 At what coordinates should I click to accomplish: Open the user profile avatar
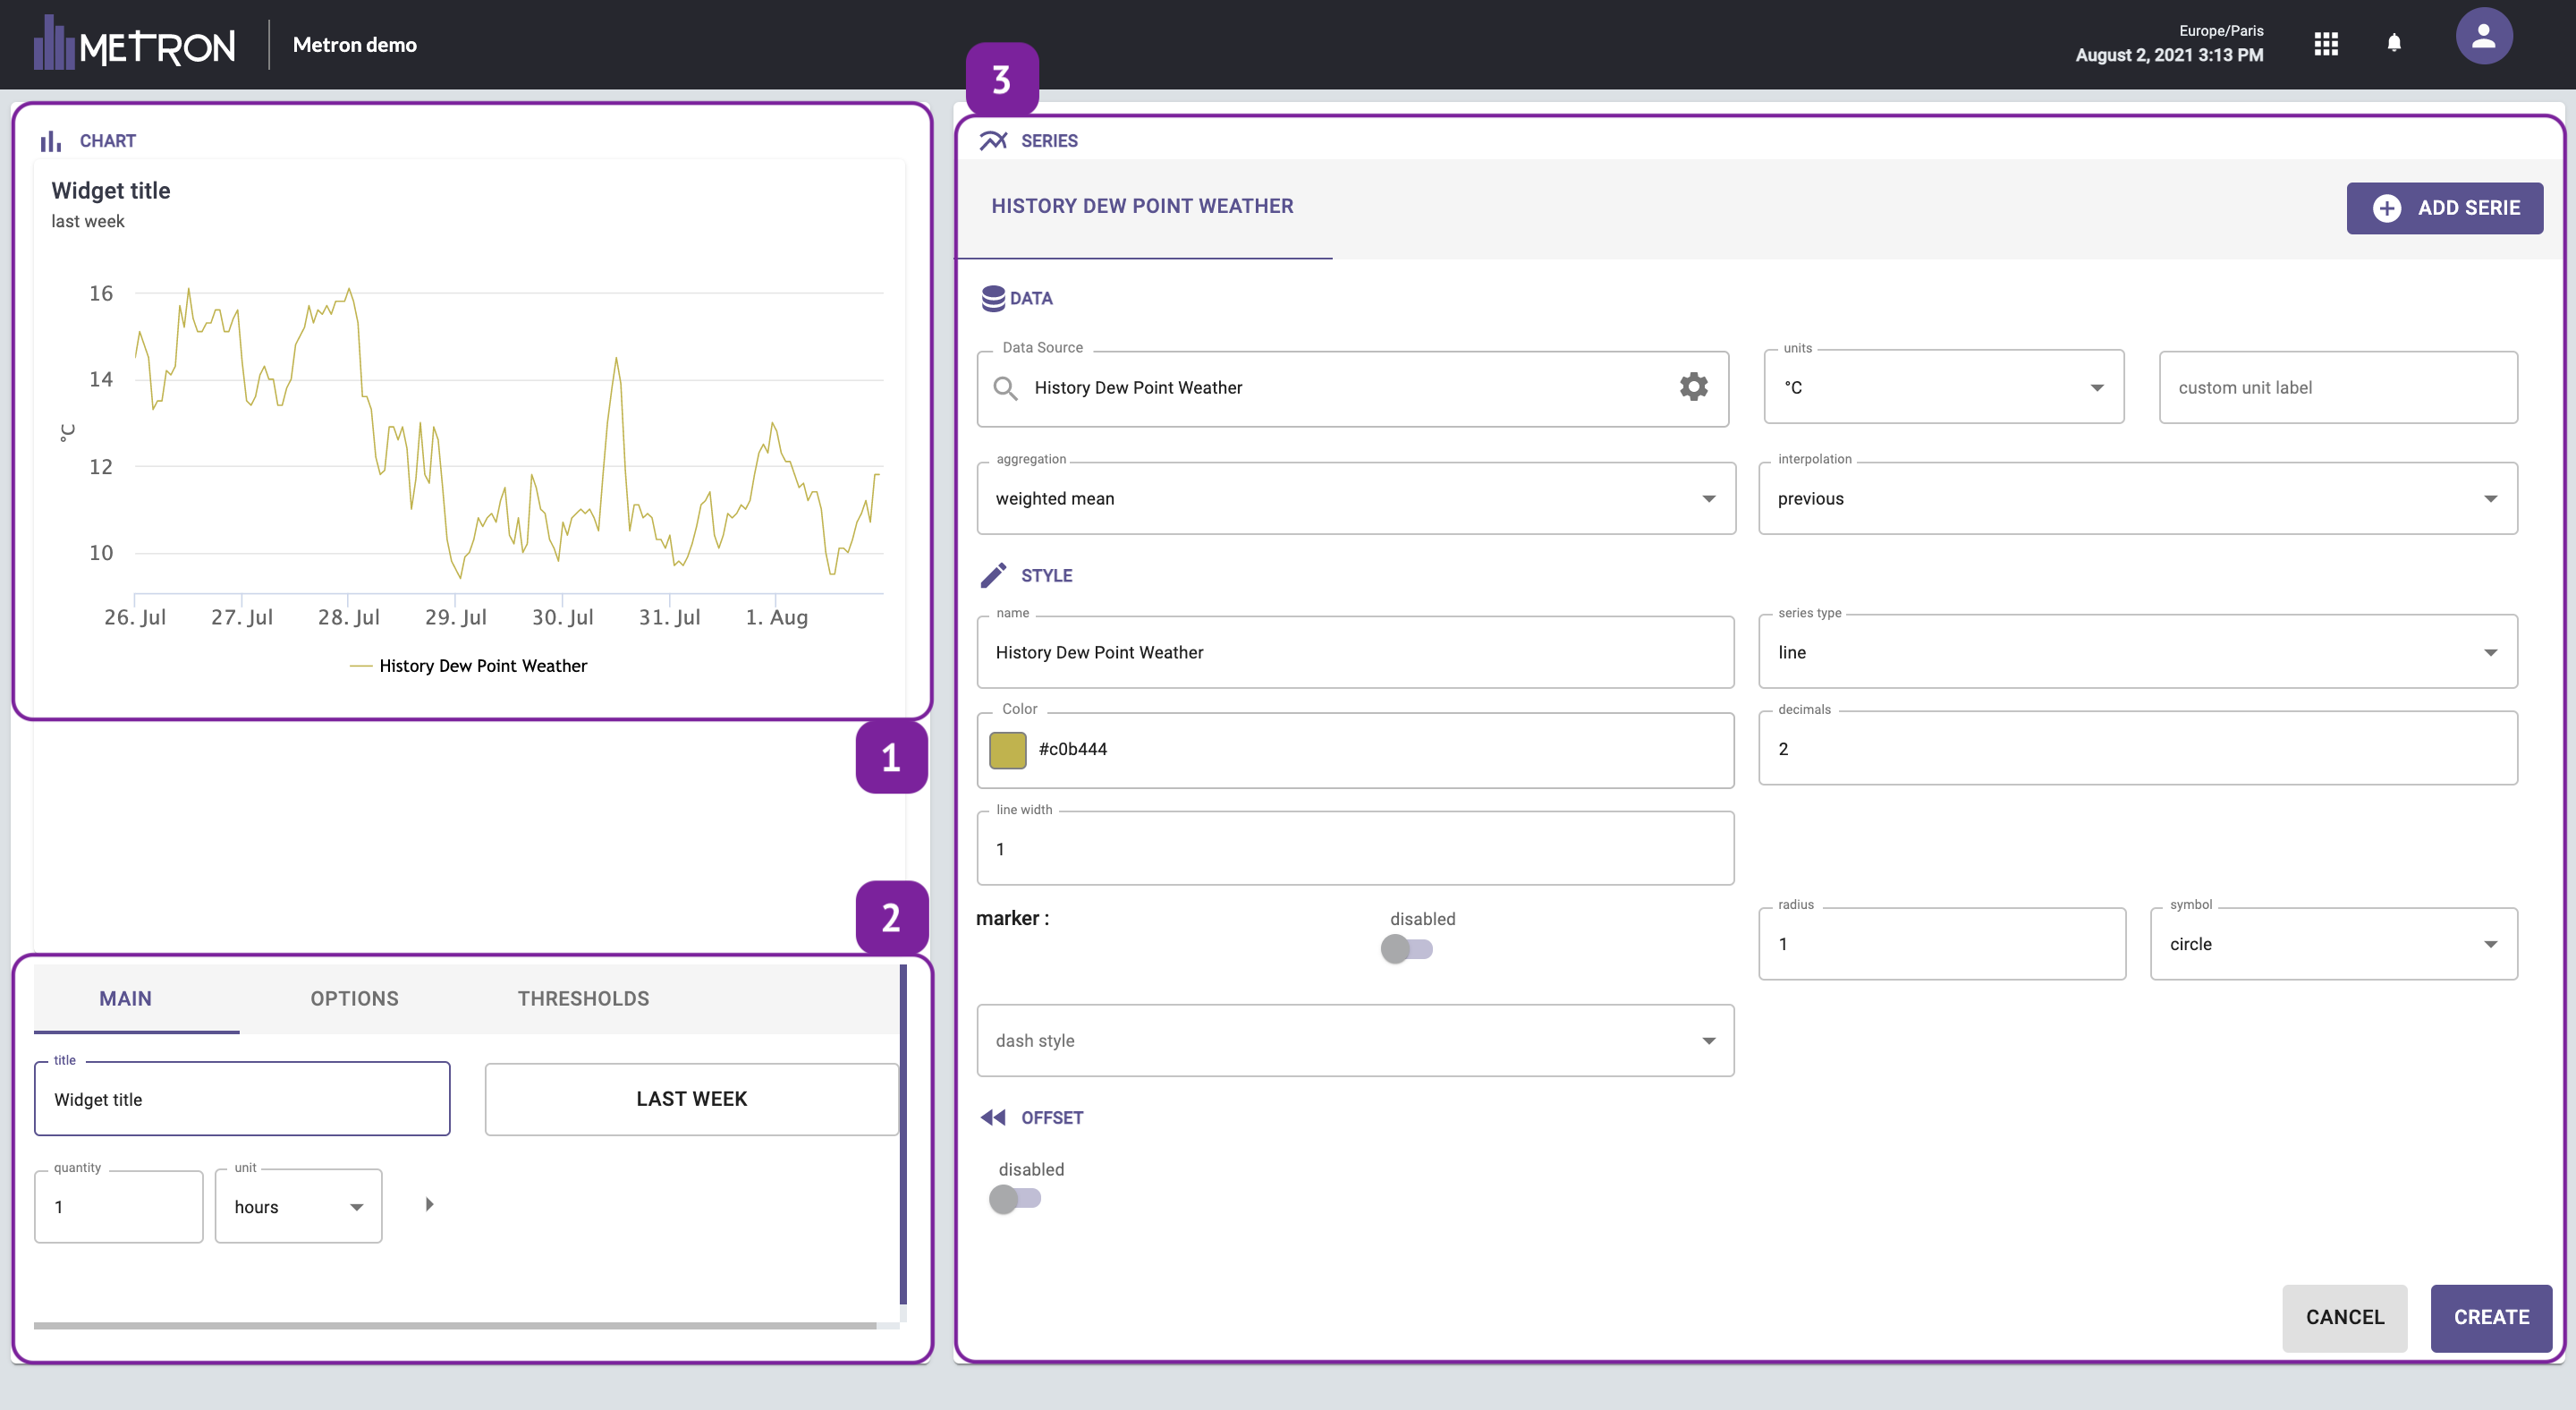(x=2483, y=37)
